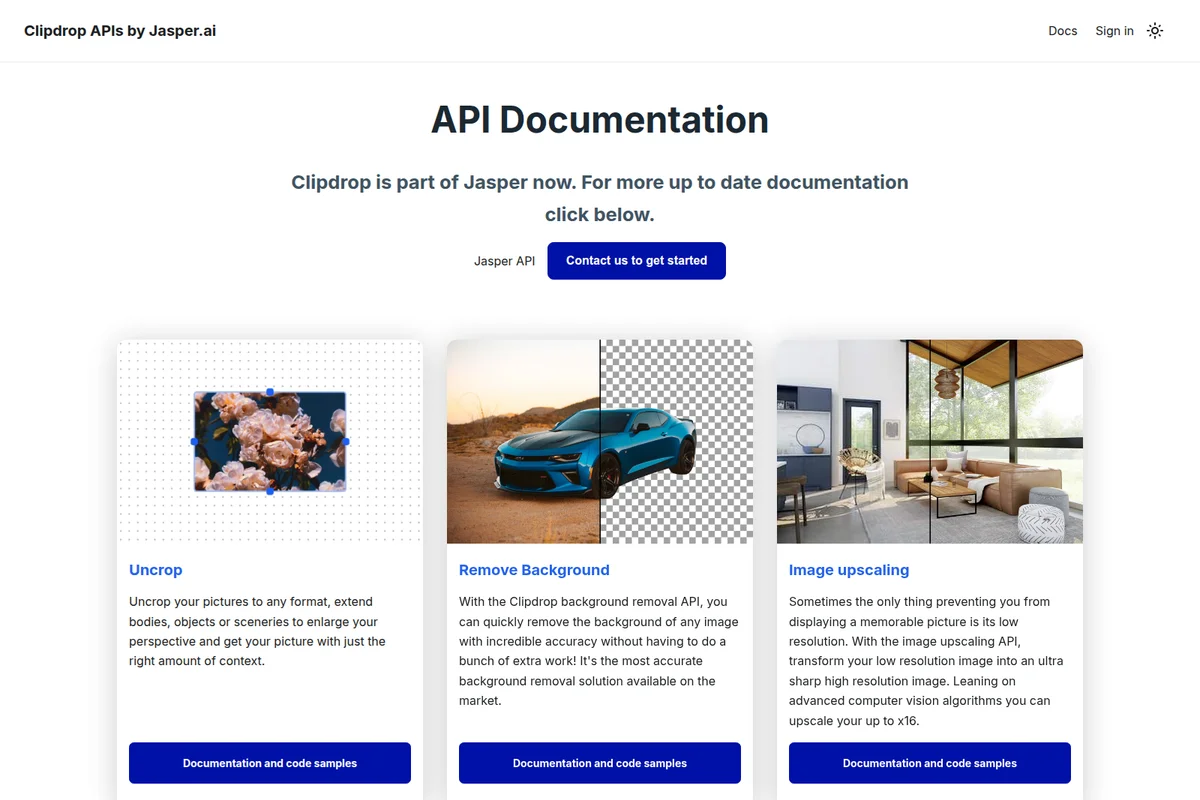Image resolution: width=1200 pixels, height=800 pixels.
Task: Click the living room upscaling preview image
Action: pos(929,441)
